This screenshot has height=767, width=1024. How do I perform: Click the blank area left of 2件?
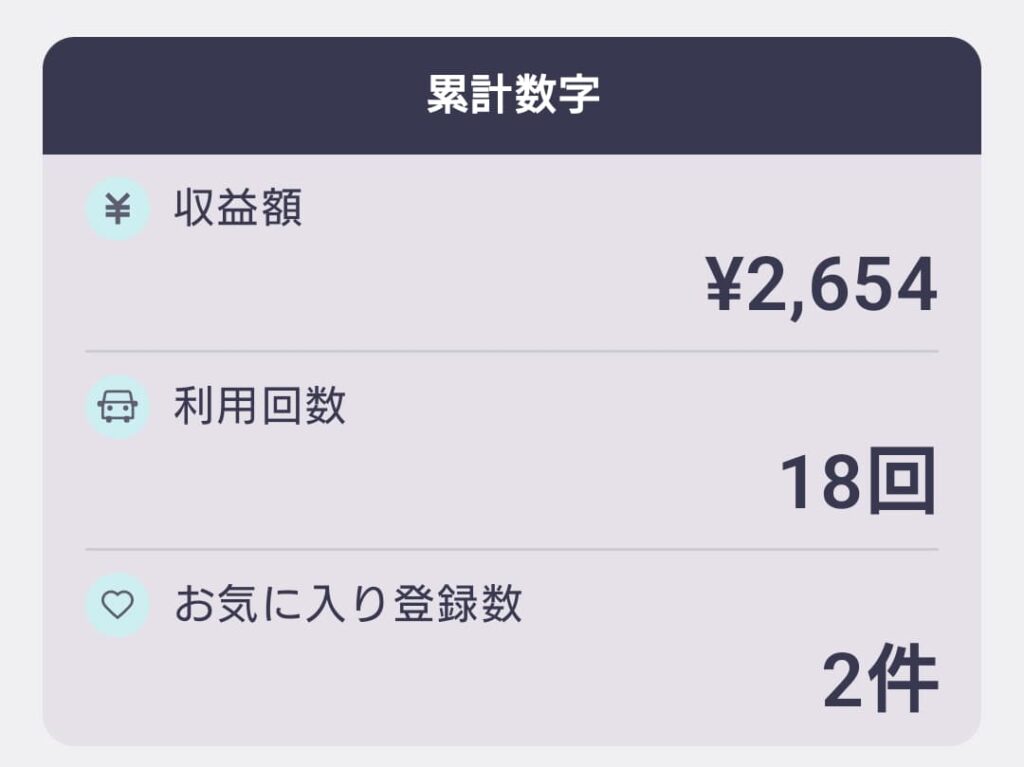(450, 685)
